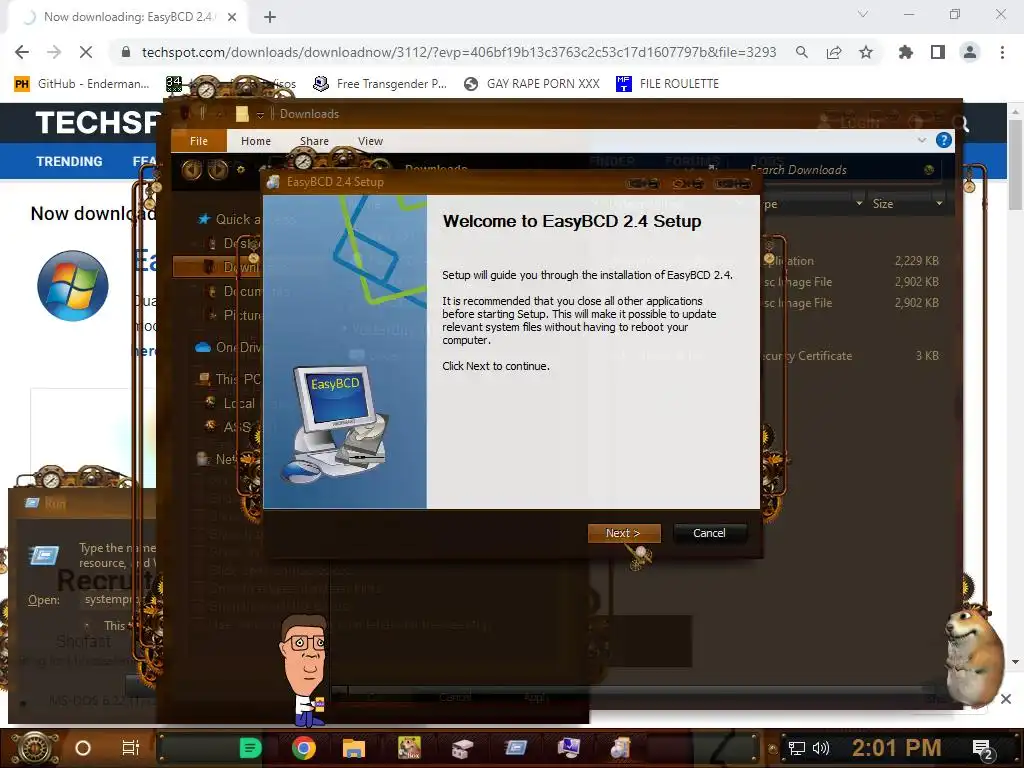Screen dimensions: 1024x768
Task: Open Share ribbon tab in Explorer
Action: [x=314, y=141]
